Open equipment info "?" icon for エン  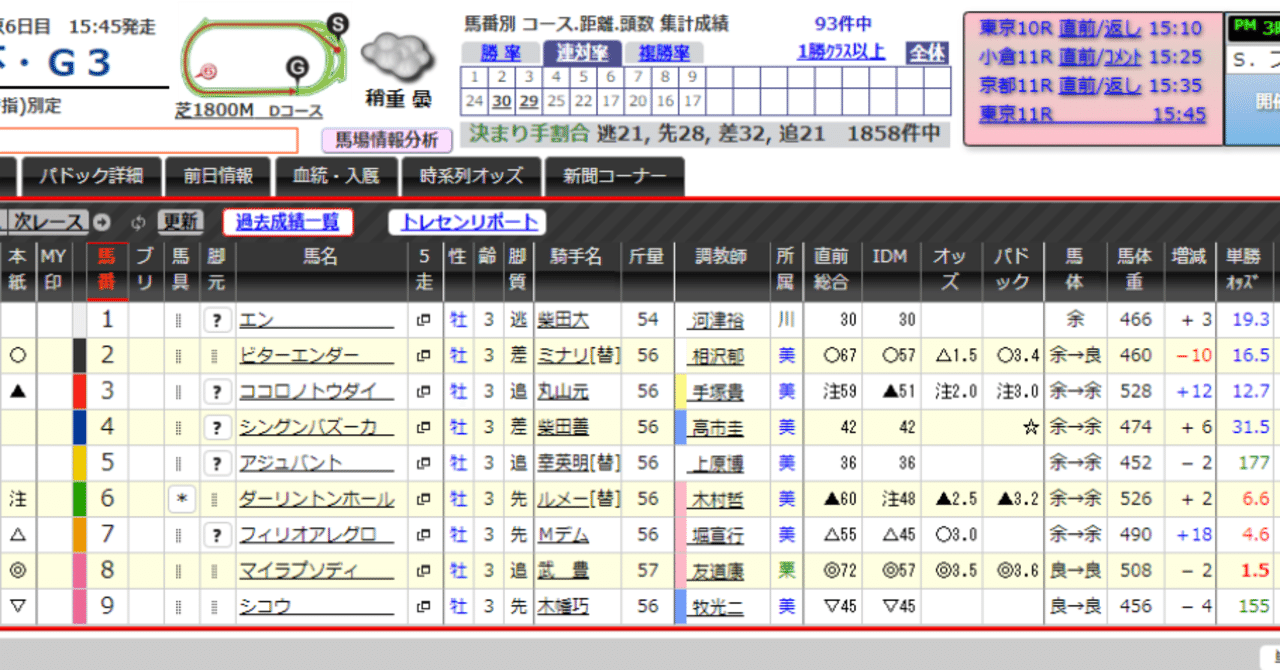(216, 318)
